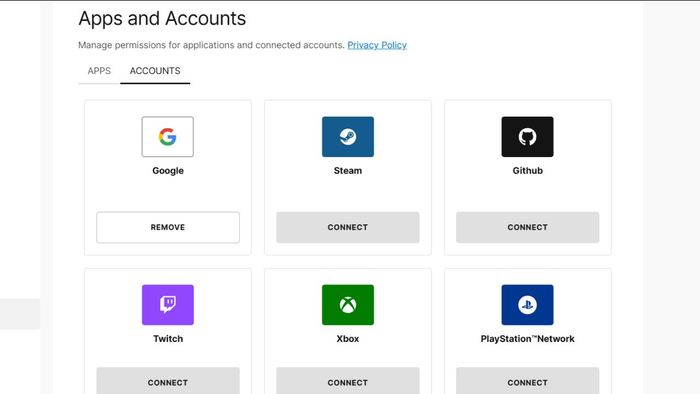Click the Twitch logo icon

click(168, 305)
